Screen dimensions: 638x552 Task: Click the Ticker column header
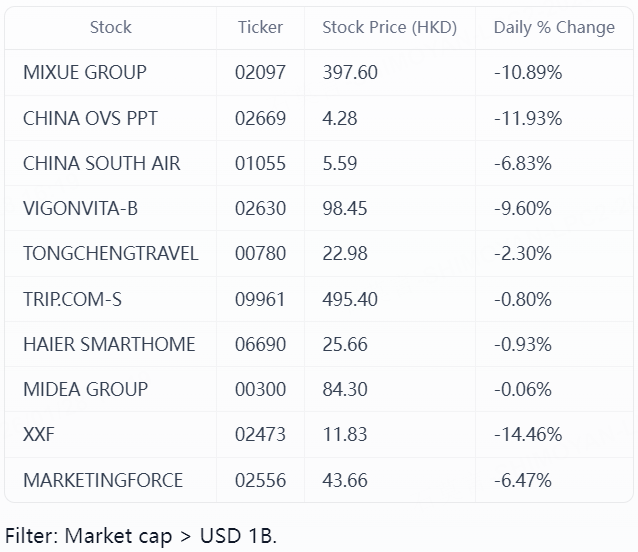click(260, 28)
